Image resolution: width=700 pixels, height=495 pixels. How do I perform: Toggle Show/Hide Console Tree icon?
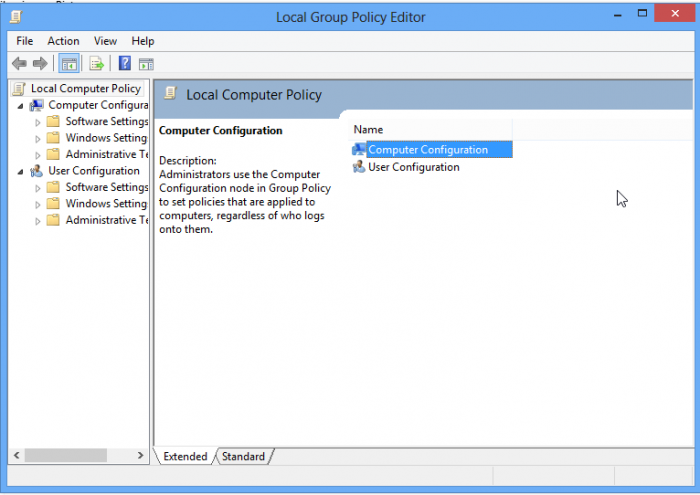pos(69,64)
